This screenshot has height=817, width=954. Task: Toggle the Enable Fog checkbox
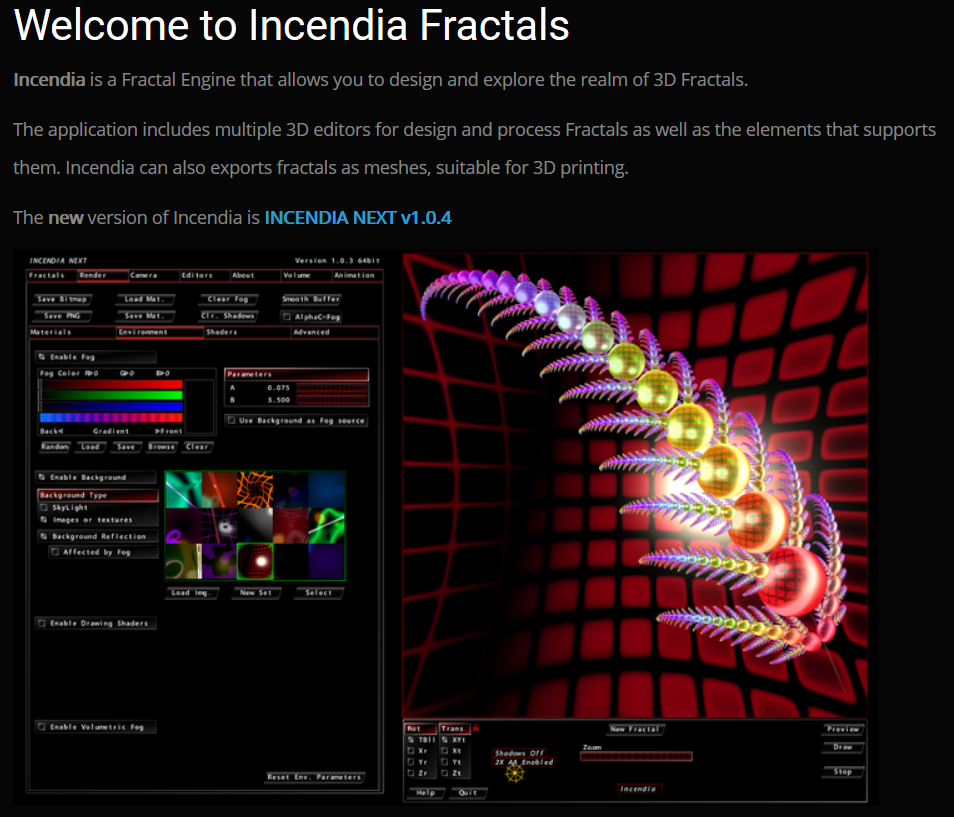point(42,357)
